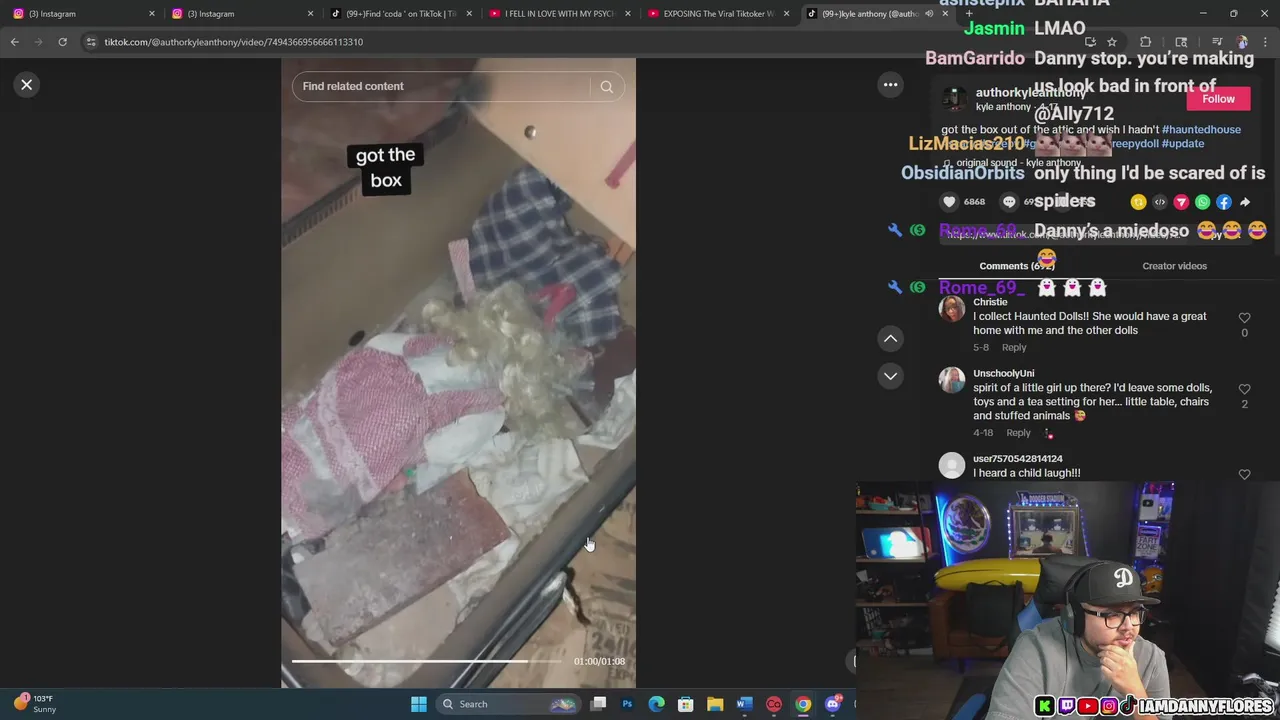1280x720 pixels.
Task: Go to next video with down chevron
Action: (890, 376)
